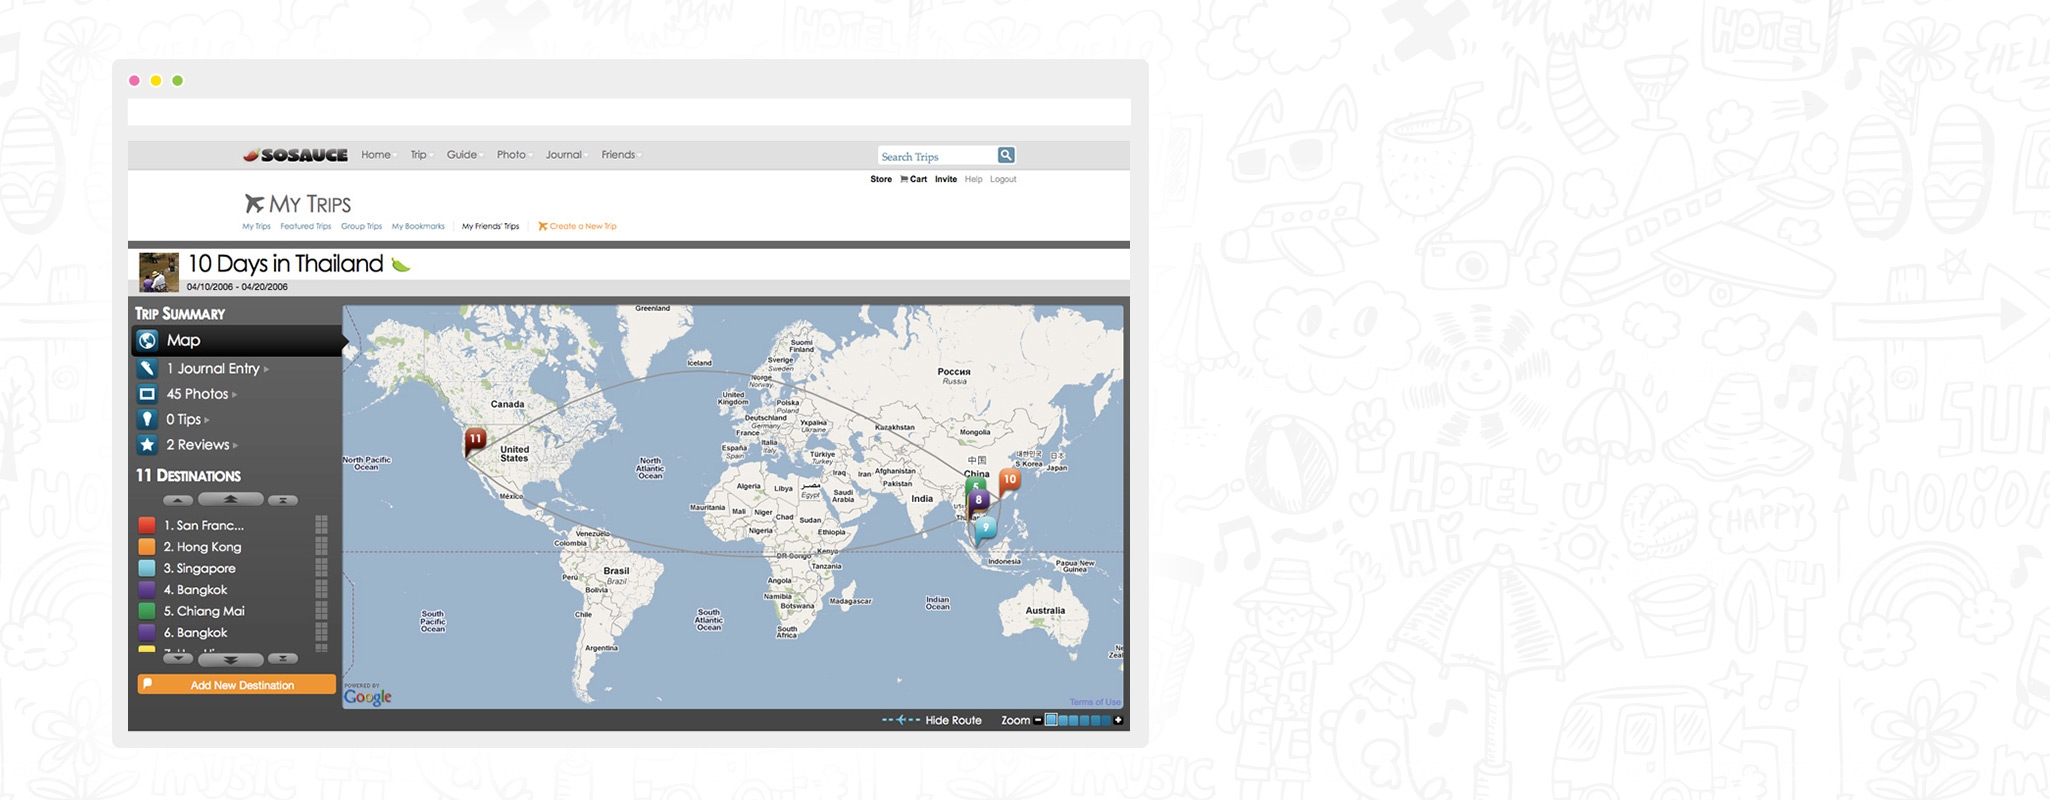This screenshot has width=2050, height=800.
Task: Click the grid handle for San Franc...
Action: point(321,525)
